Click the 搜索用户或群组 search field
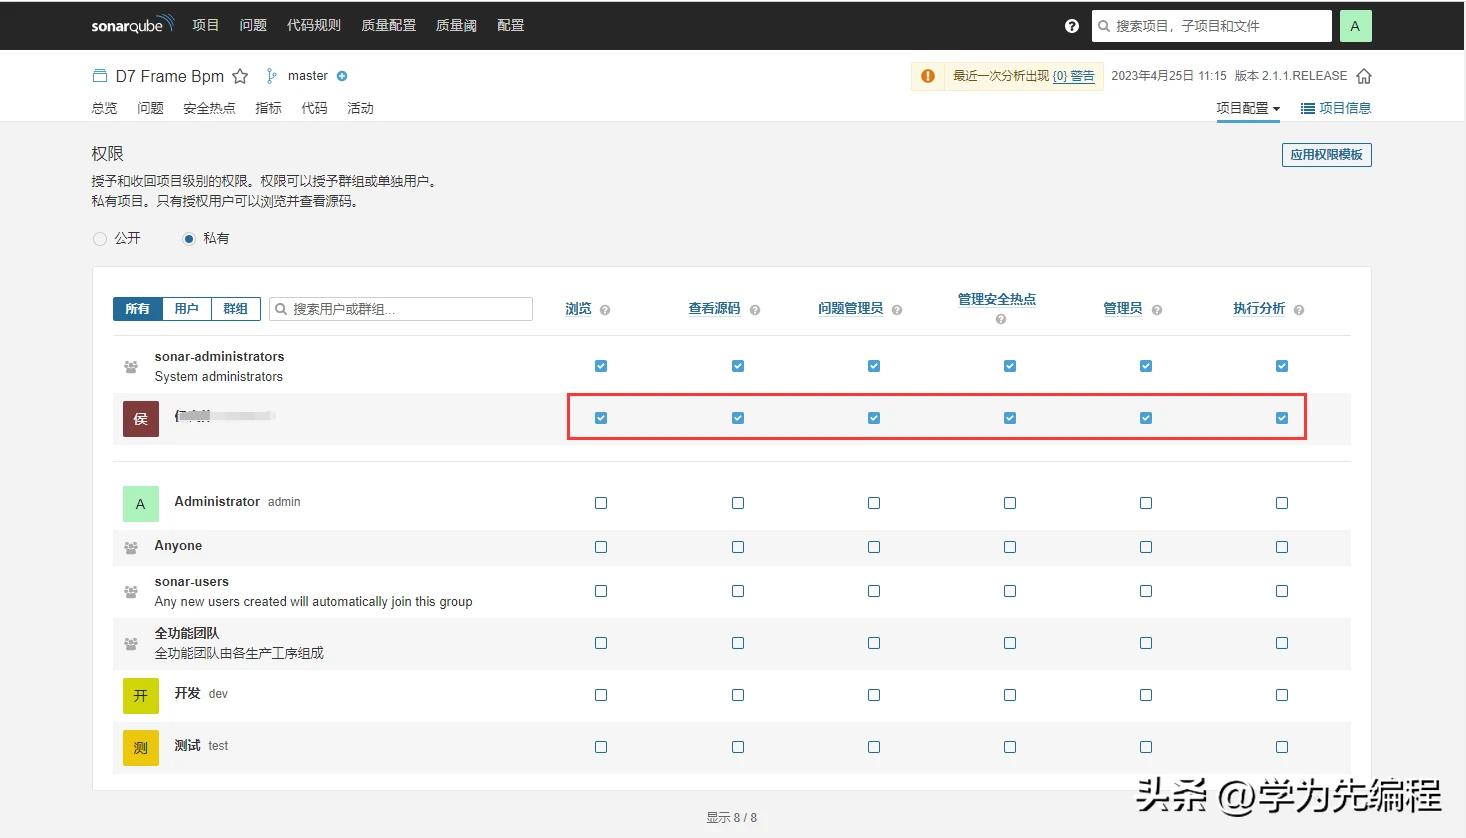 (x=400, y=309)
